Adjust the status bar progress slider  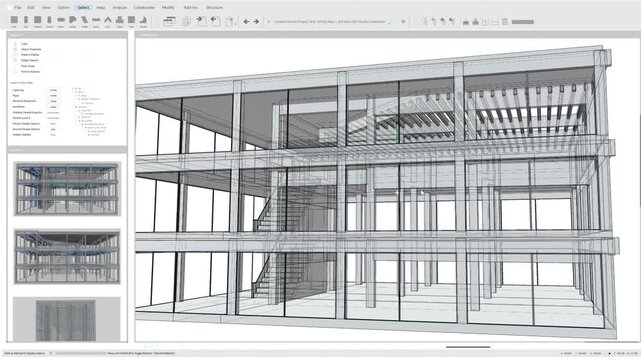(81, 353)
